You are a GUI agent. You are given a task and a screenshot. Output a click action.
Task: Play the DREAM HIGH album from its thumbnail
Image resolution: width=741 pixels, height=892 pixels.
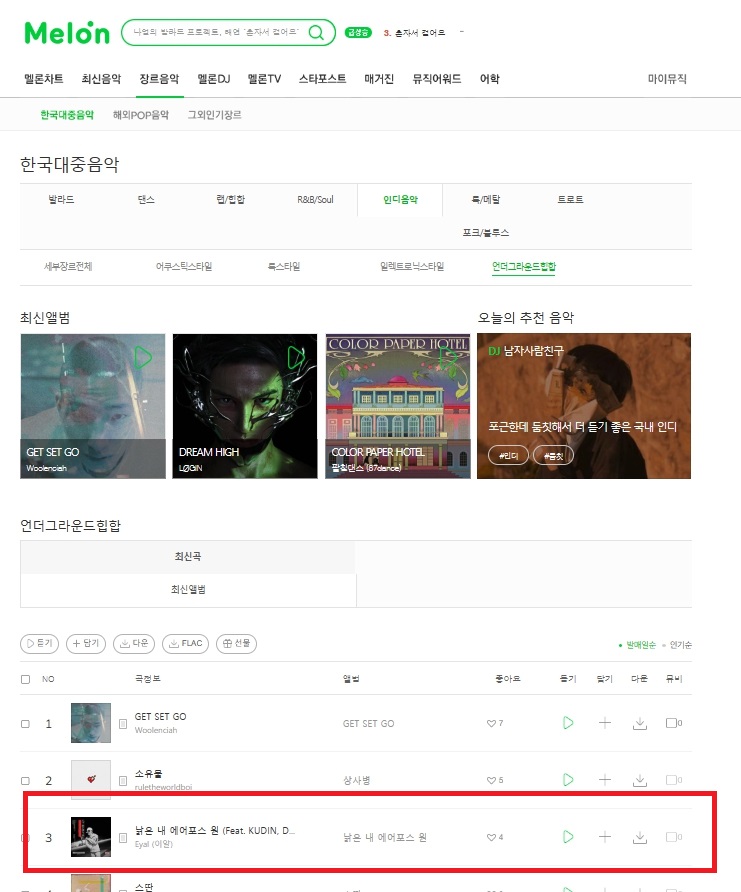coord(296,357)
